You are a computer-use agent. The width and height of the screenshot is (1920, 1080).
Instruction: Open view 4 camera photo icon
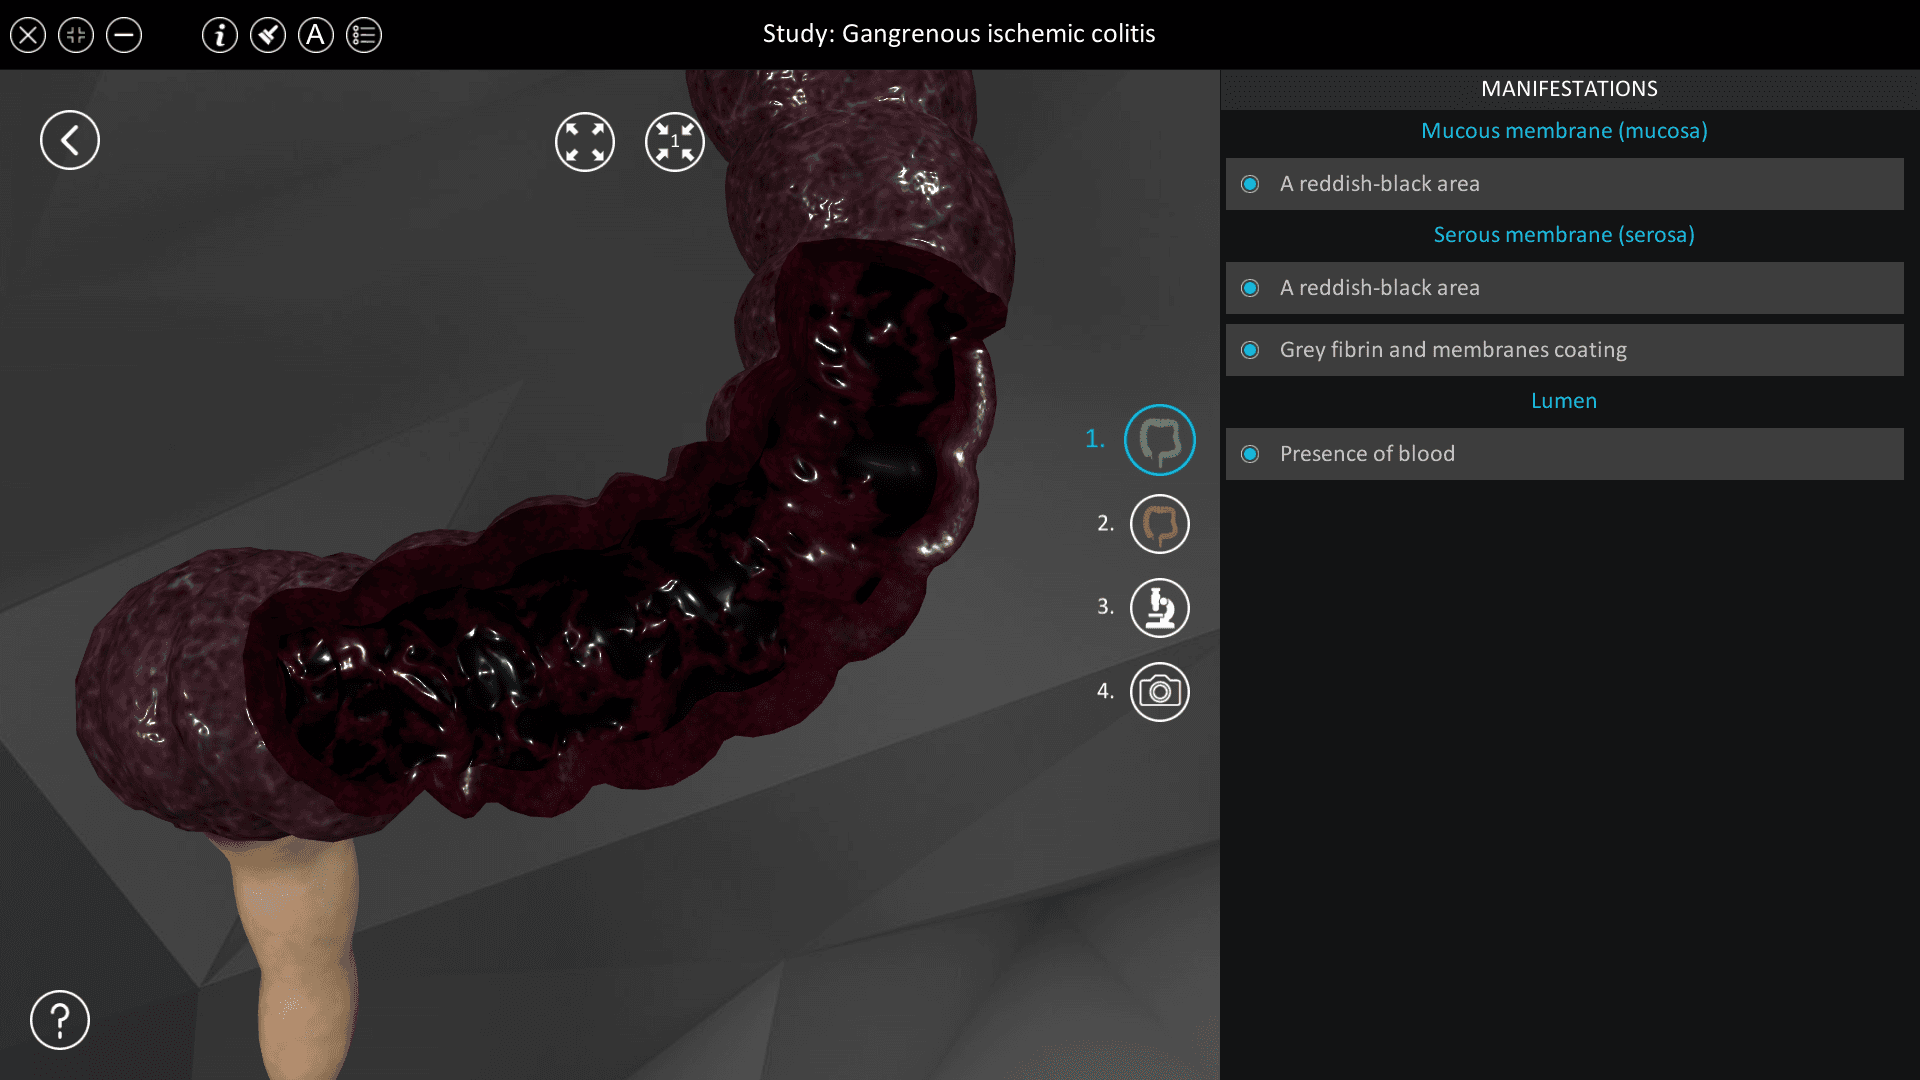pos(1160,692)
